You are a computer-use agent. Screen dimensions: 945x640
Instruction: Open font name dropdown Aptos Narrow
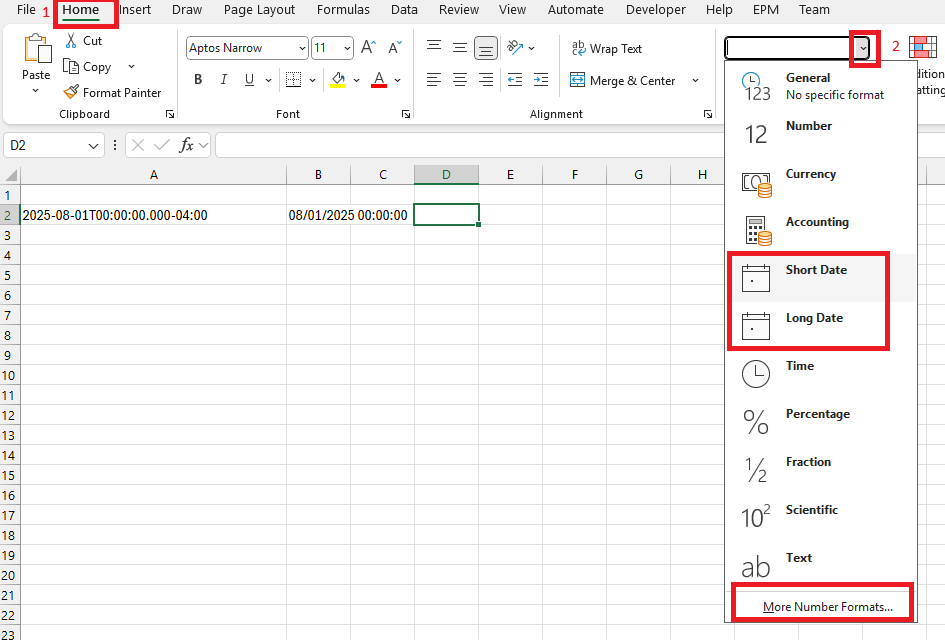tap(302, 48)
